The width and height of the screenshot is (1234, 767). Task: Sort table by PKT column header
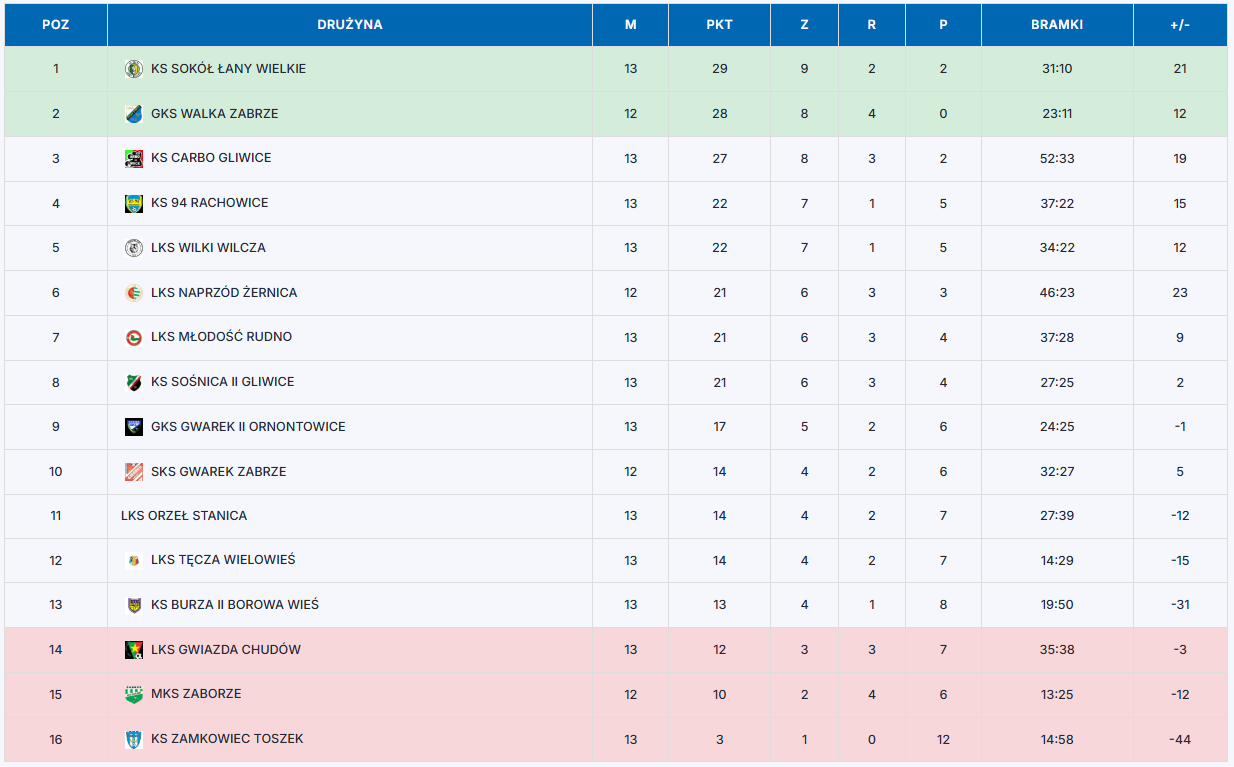(719, 25)
